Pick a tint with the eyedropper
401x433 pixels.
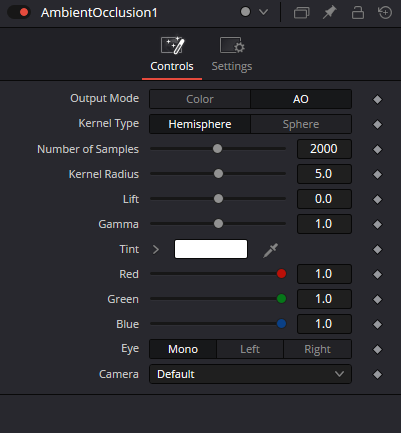pyautogui.click(x=270, y=250)
